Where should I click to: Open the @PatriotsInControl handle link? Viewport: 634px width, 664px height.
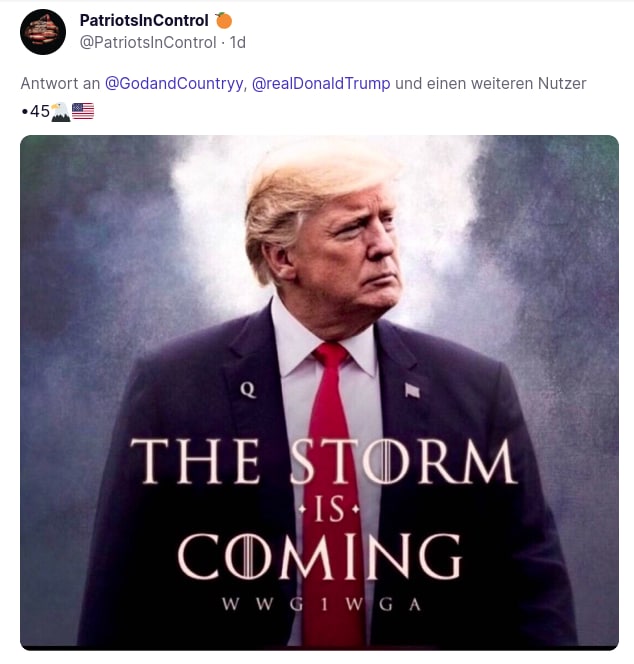click(x=148, y=42)
